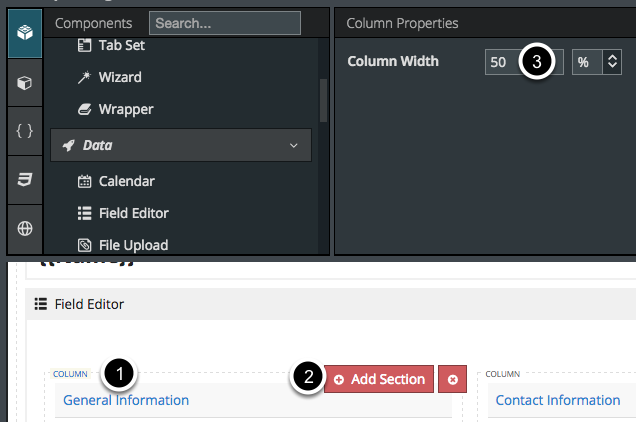636x434 pixels.
Task: Select the Wrapper component
Action: [x=125, y=109]
